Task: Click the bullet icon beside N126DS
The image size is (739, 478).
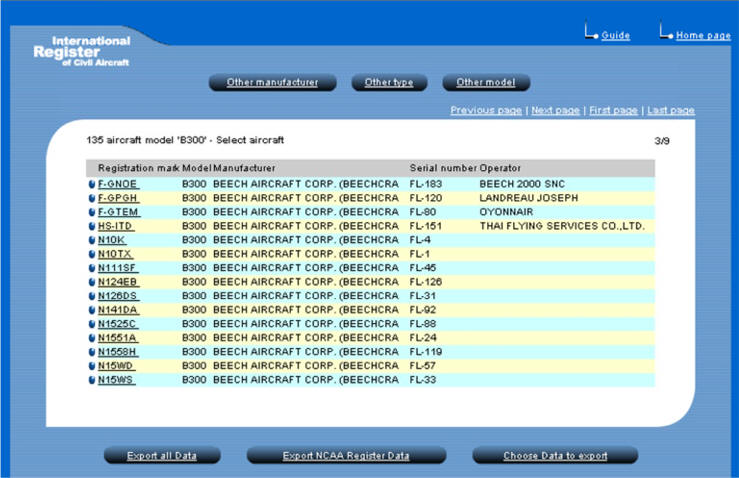Action: [92, 296]
